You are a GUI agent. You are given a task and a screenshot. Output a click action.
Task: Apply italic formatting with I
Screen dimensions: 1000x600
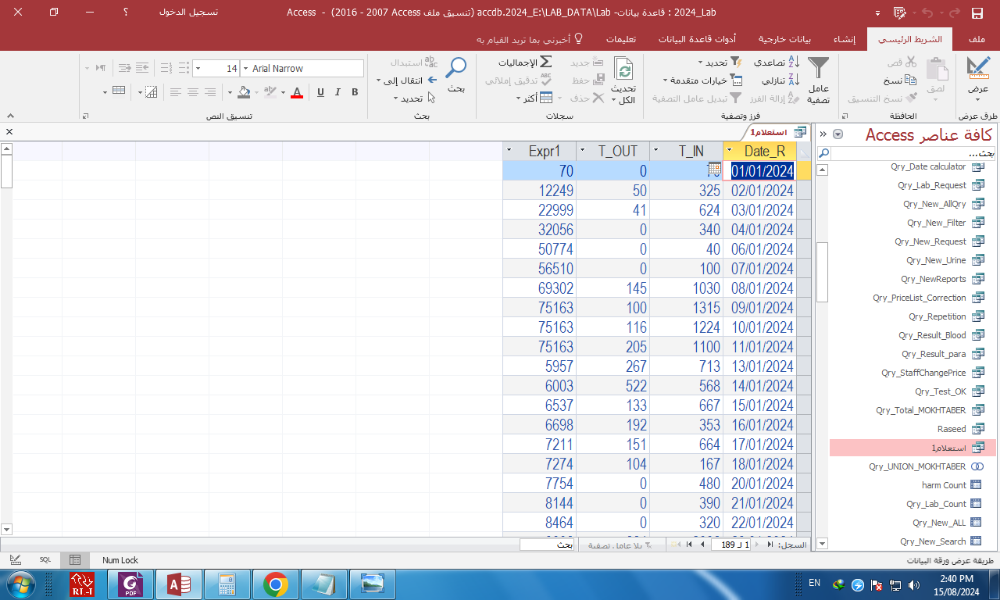337,92
